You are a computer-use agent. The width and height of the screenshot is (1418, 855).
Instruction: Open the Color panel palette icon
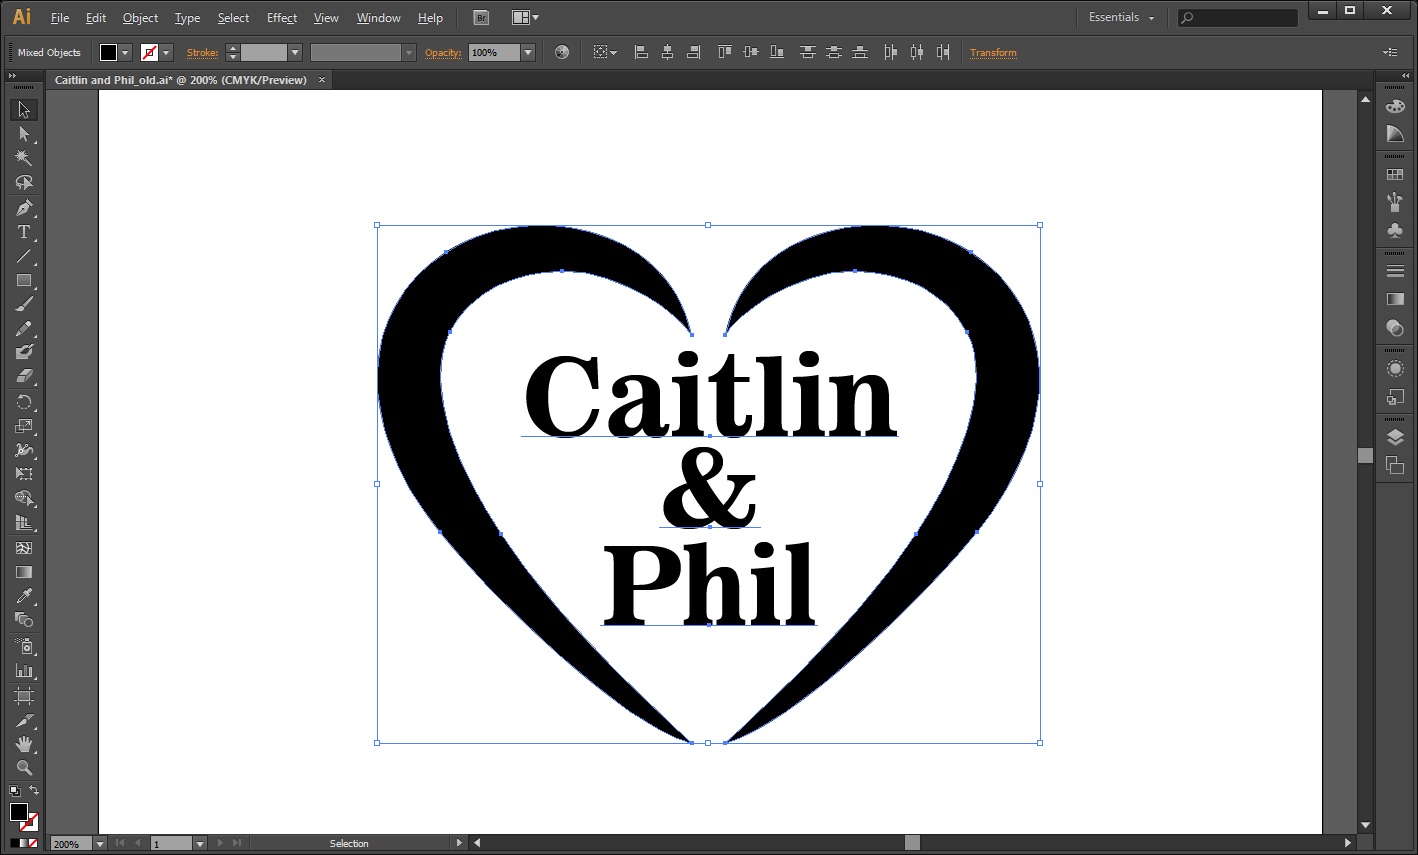click(1394, 107)
